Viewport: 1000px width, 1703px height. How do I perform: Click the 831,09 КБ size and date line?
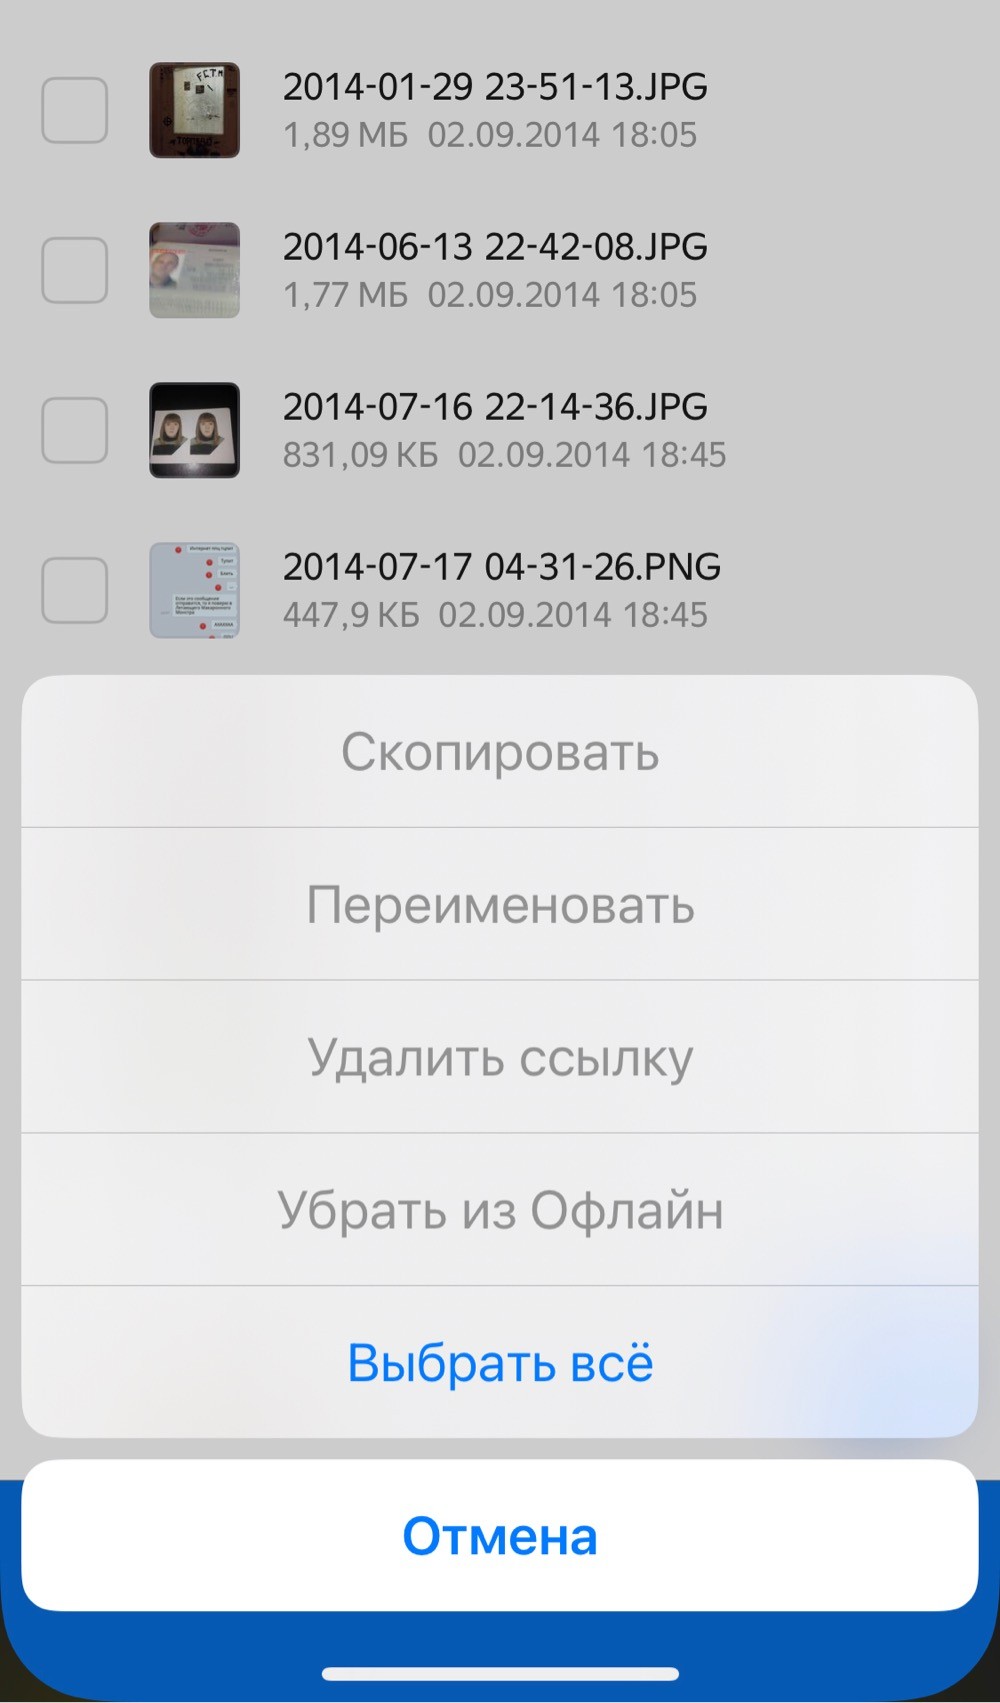(x=504, y=455)
